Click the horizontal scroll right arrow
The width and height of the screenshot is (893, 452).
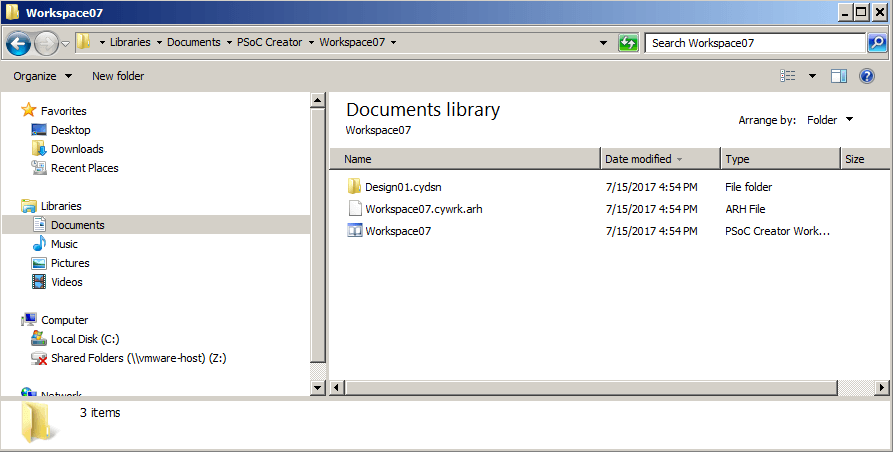click(882, 388)
